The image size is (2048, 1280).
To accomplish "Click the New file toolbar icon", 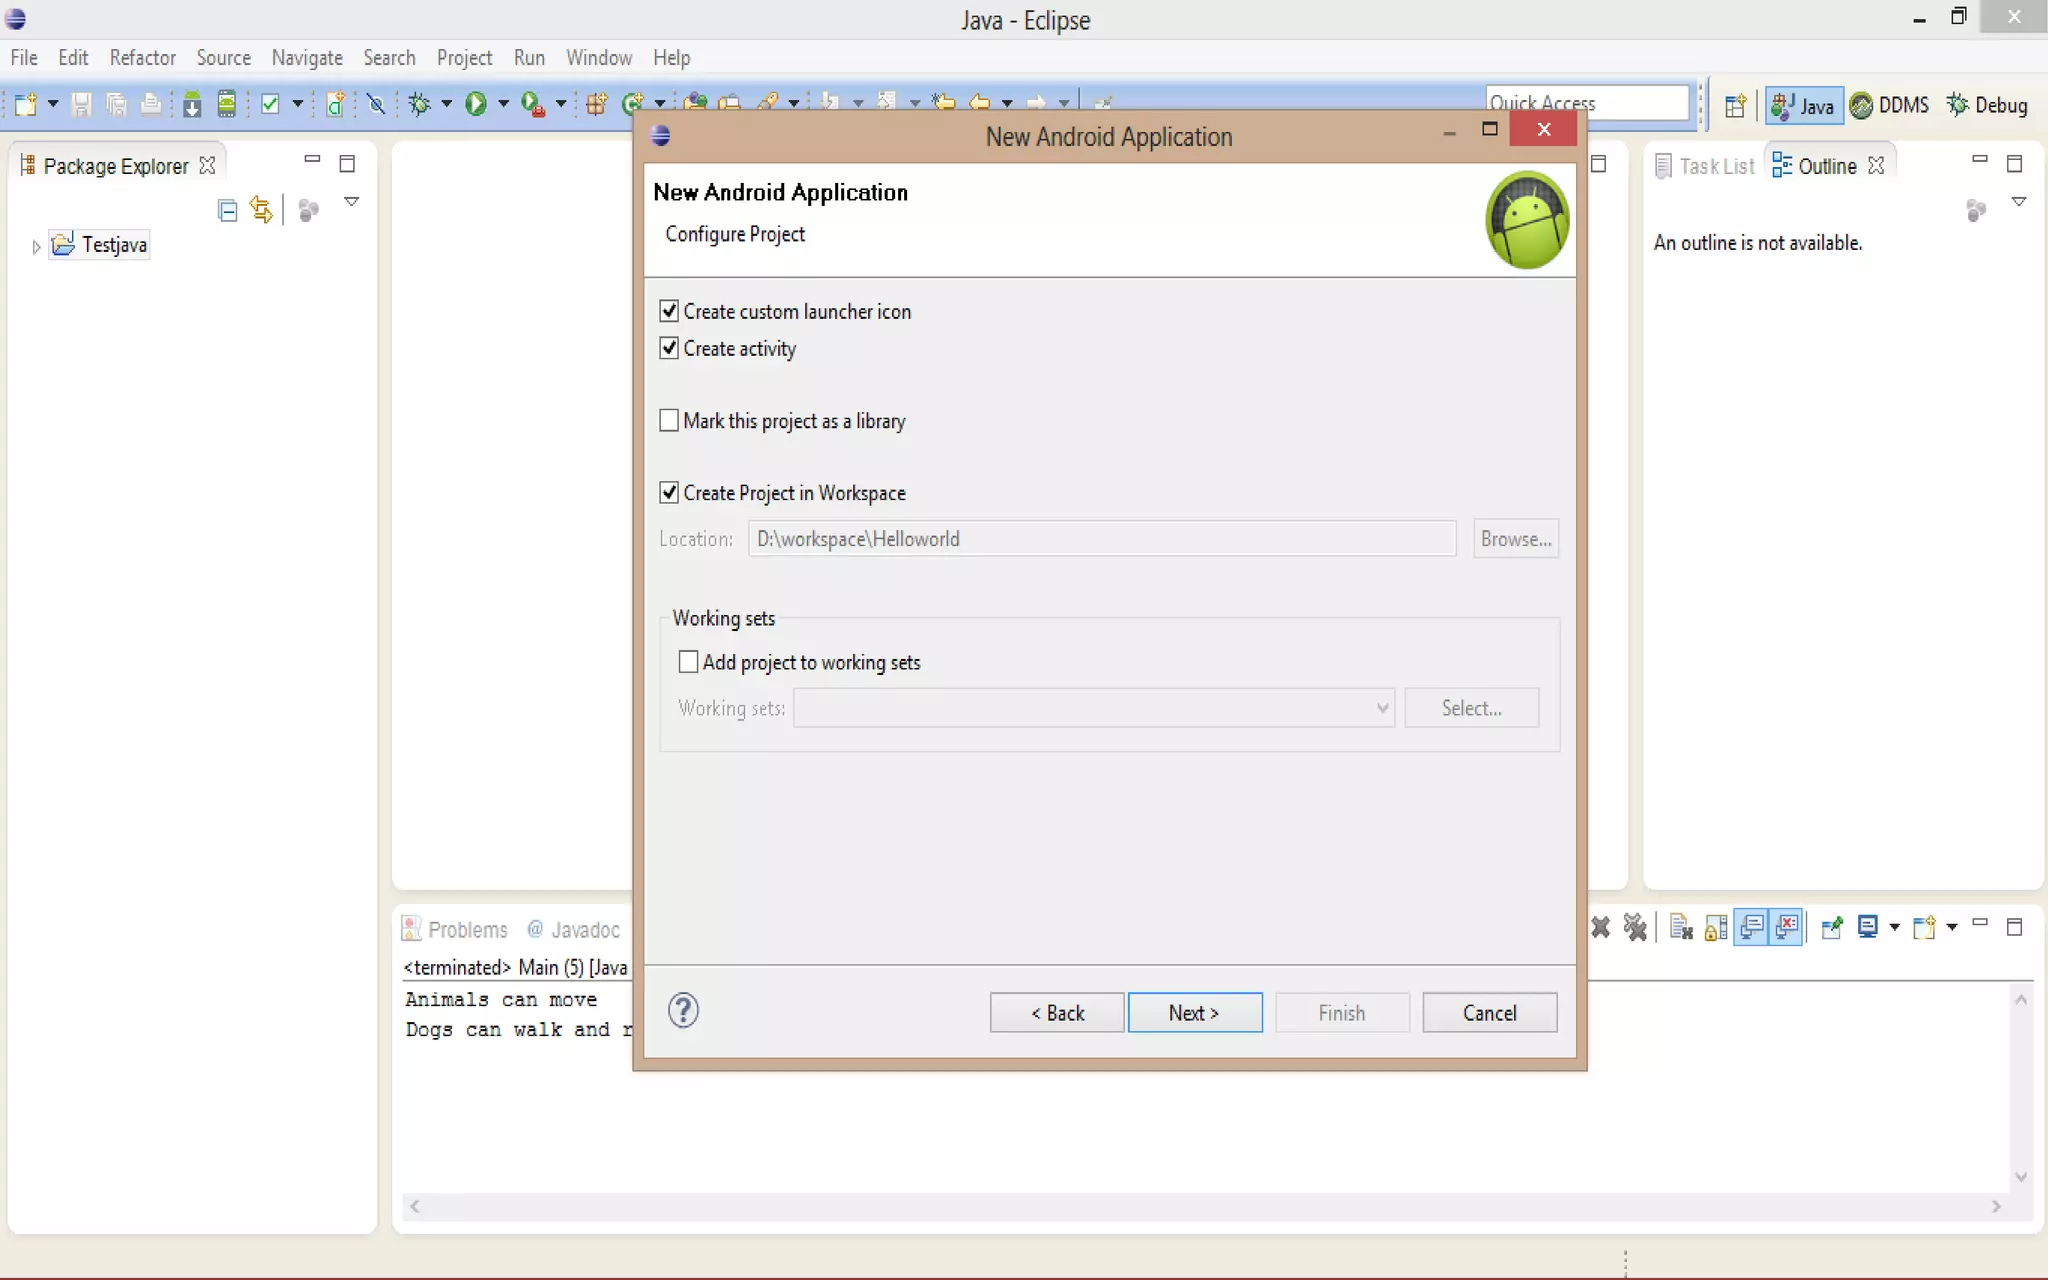I will 26,104.
